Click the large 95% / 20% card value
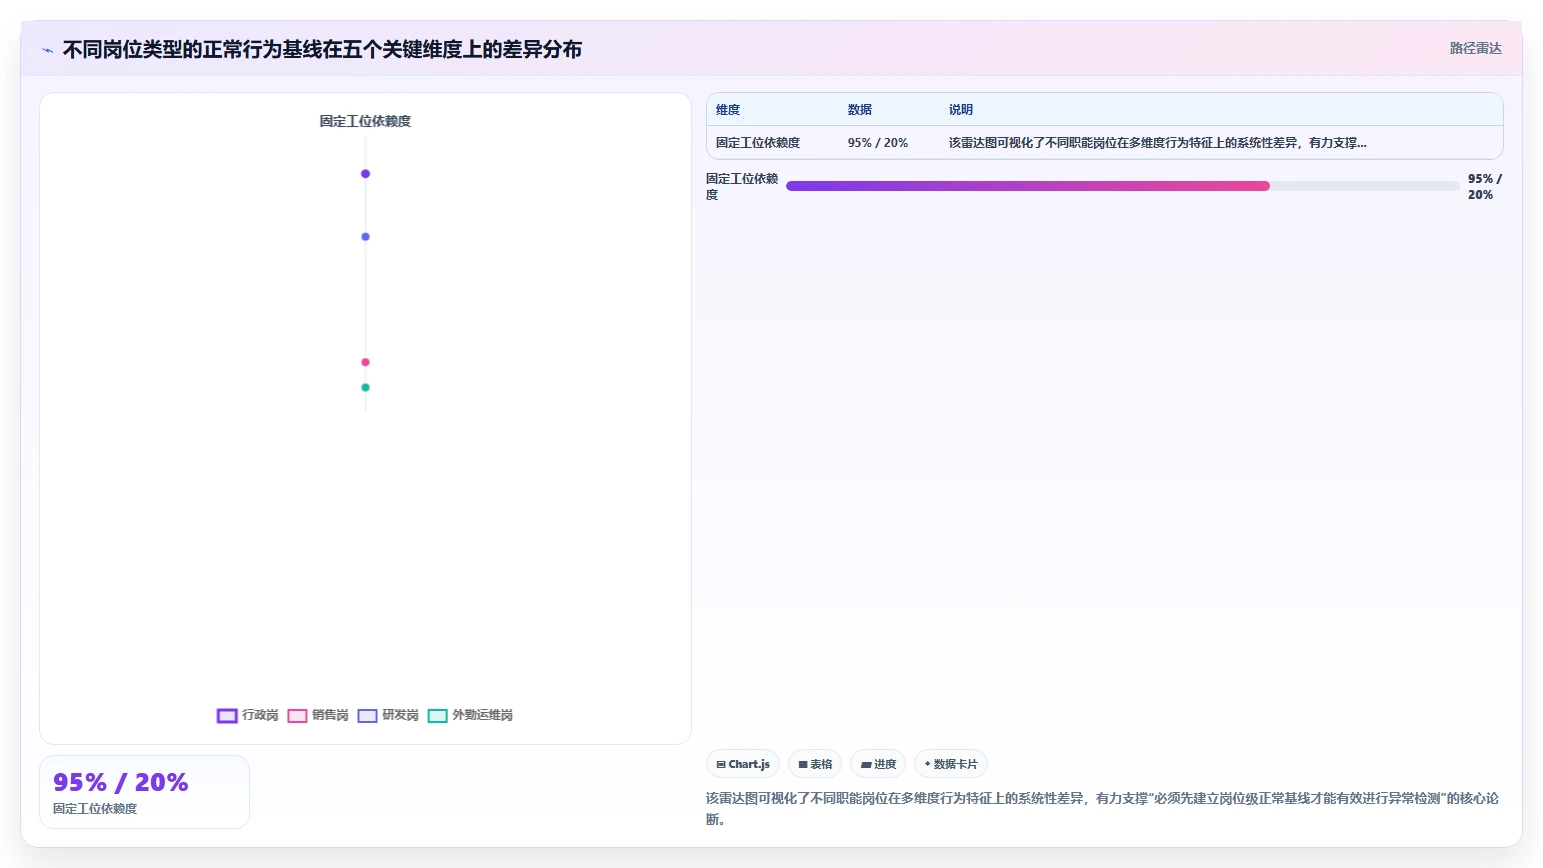The width and height of the screenshot is (1543, 868). click(x=121, y=782)
